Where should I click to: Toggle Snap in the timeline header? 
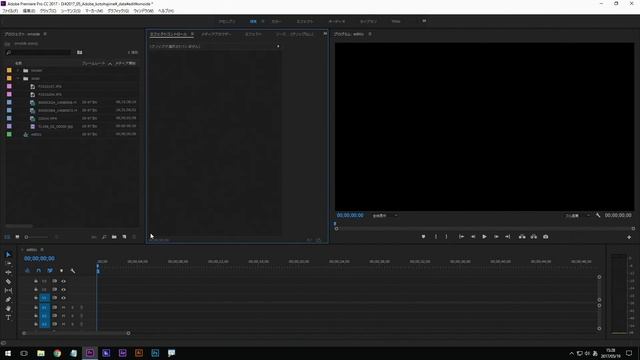click(38, 271)
